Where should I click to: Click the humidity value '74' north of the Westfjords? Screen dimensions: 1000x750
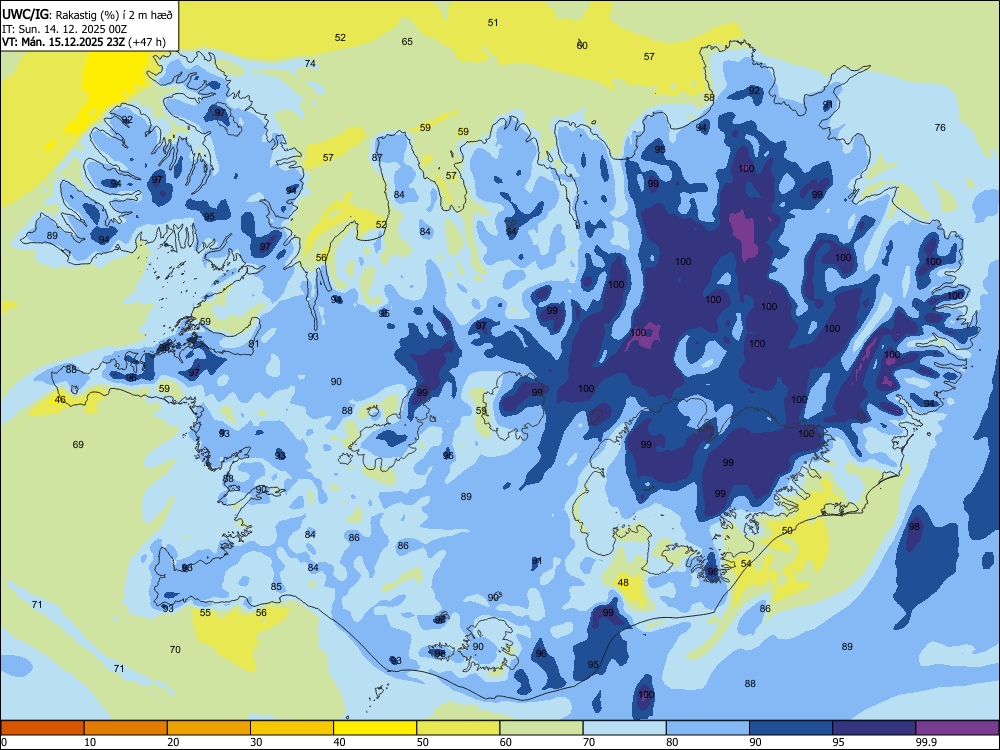pyautogui.click(x=310, y=63)
